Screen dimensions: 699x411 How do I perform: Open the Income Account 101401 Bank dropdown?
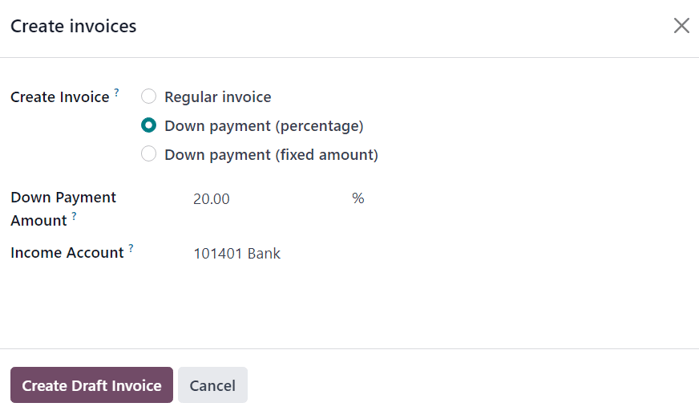click(x=300, y=254)
